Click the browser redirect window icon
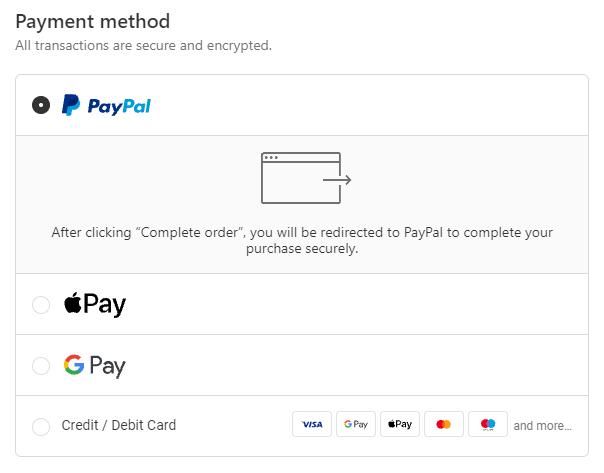Image resolution: width=604 pixels, height=473 pixels. pyautogui.click(x=305, y=179)
